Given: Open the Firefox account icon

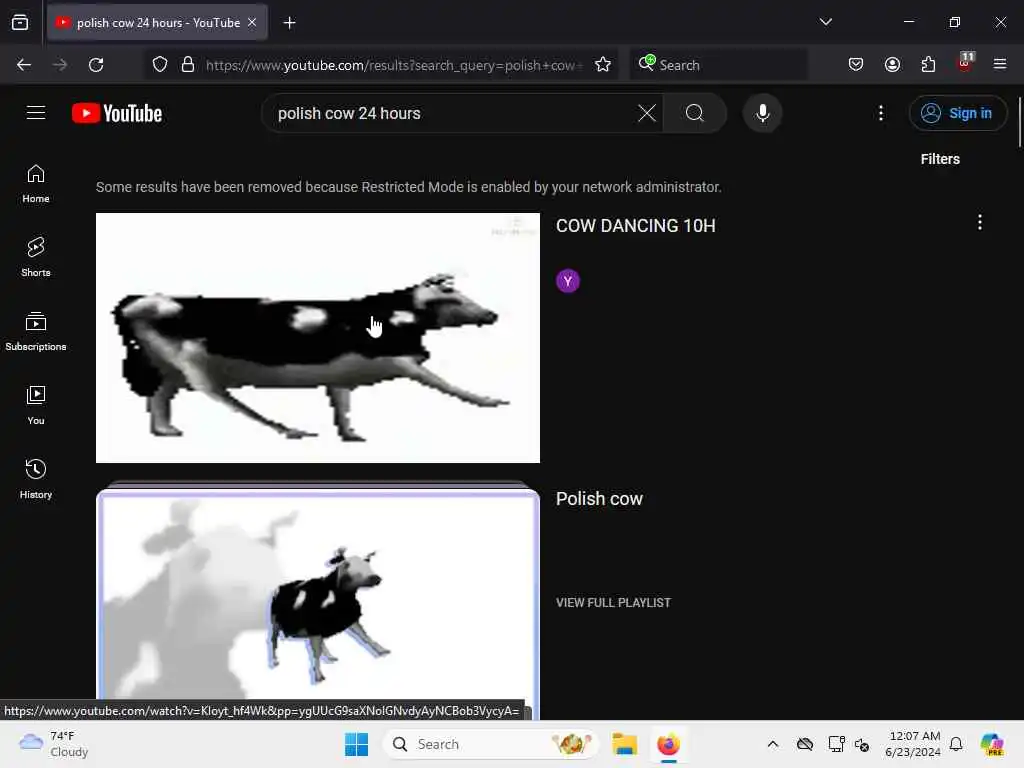Looking at the screenshot, I should click(892, 65).
